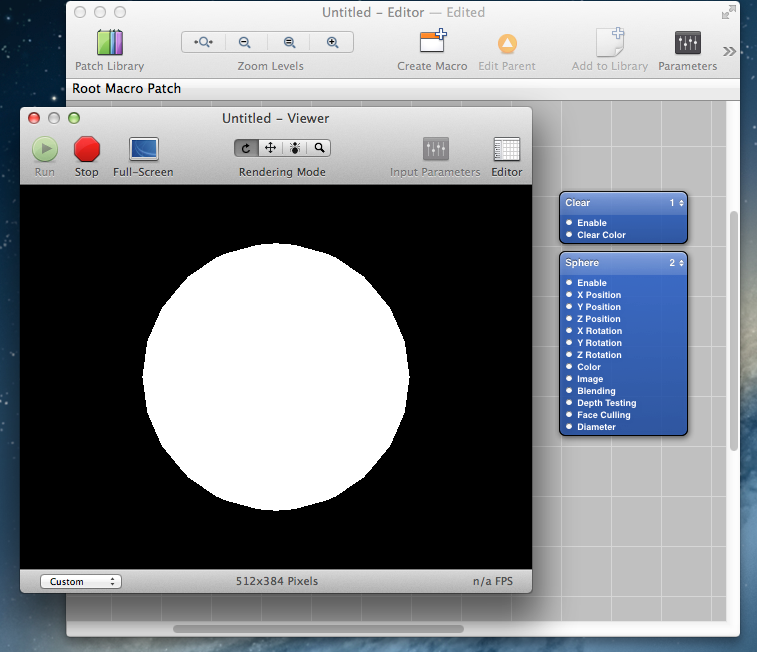The height and width of the screenshot is (652, 757).
Task: Enter Full-Screen viewer mode
Action: tap(143, 149)
